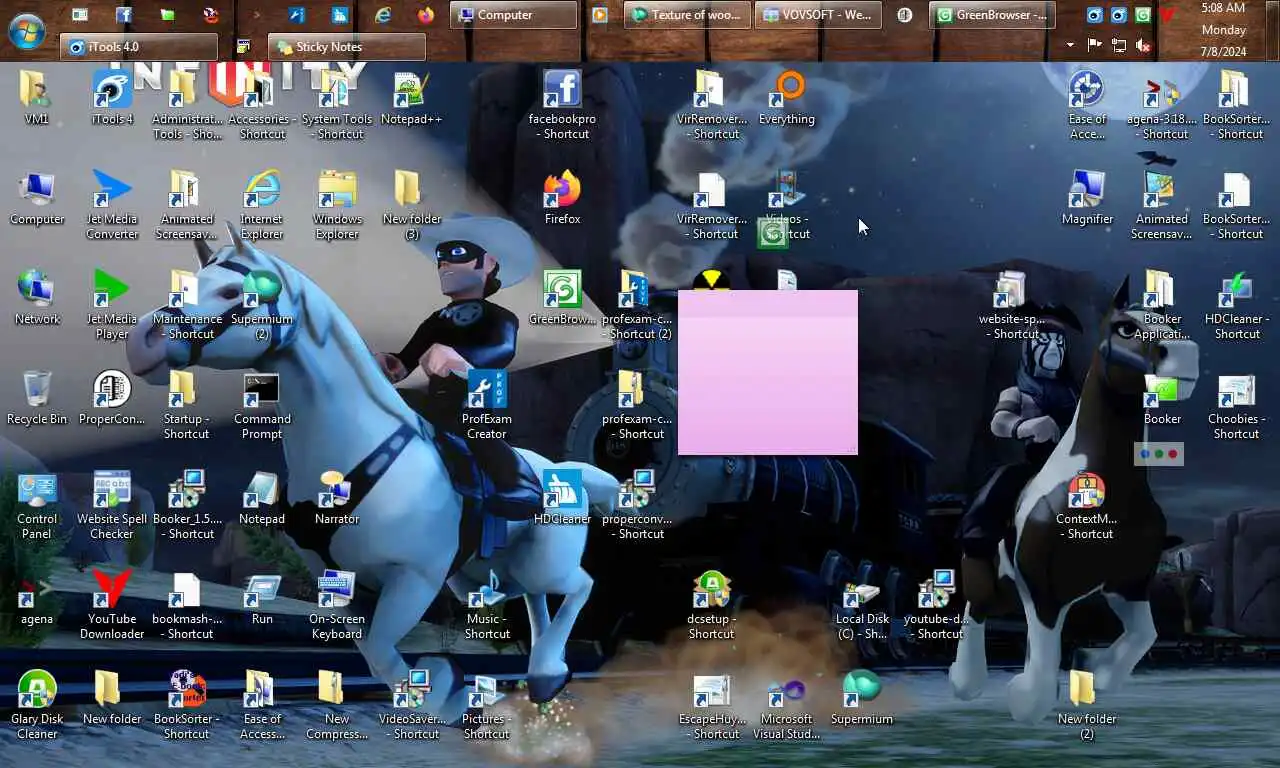Unmute the tray volume icon
The image size is (1280, 768).
click(1144, 46)
